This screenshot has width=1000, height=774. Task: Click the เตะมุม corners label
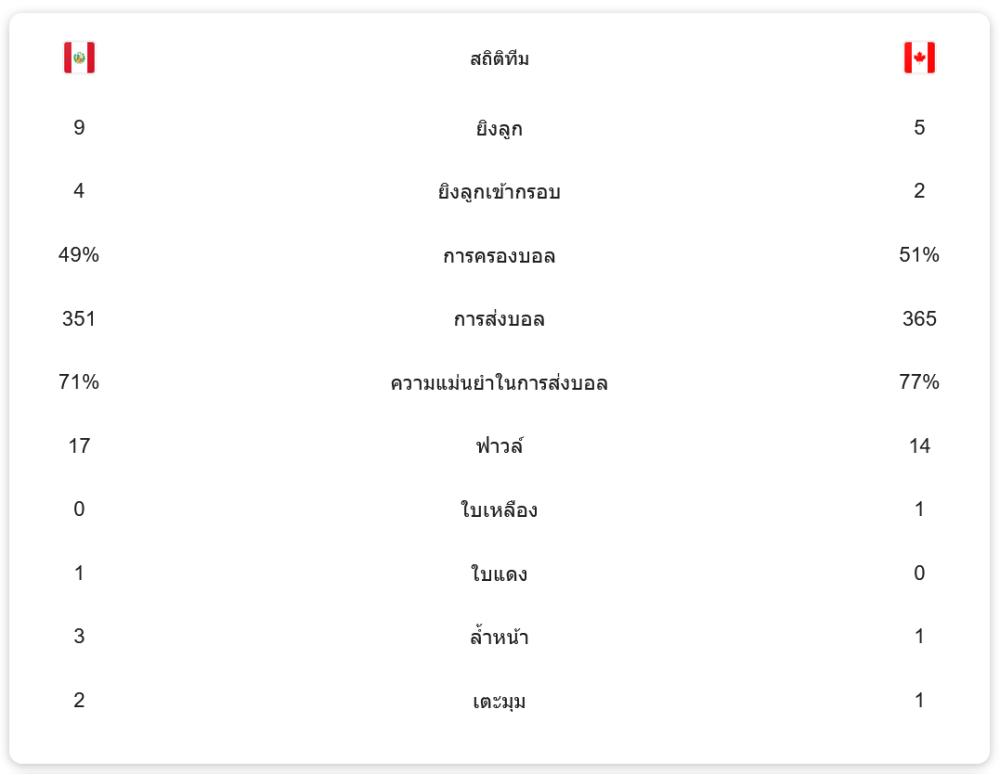tap(499, 701)
